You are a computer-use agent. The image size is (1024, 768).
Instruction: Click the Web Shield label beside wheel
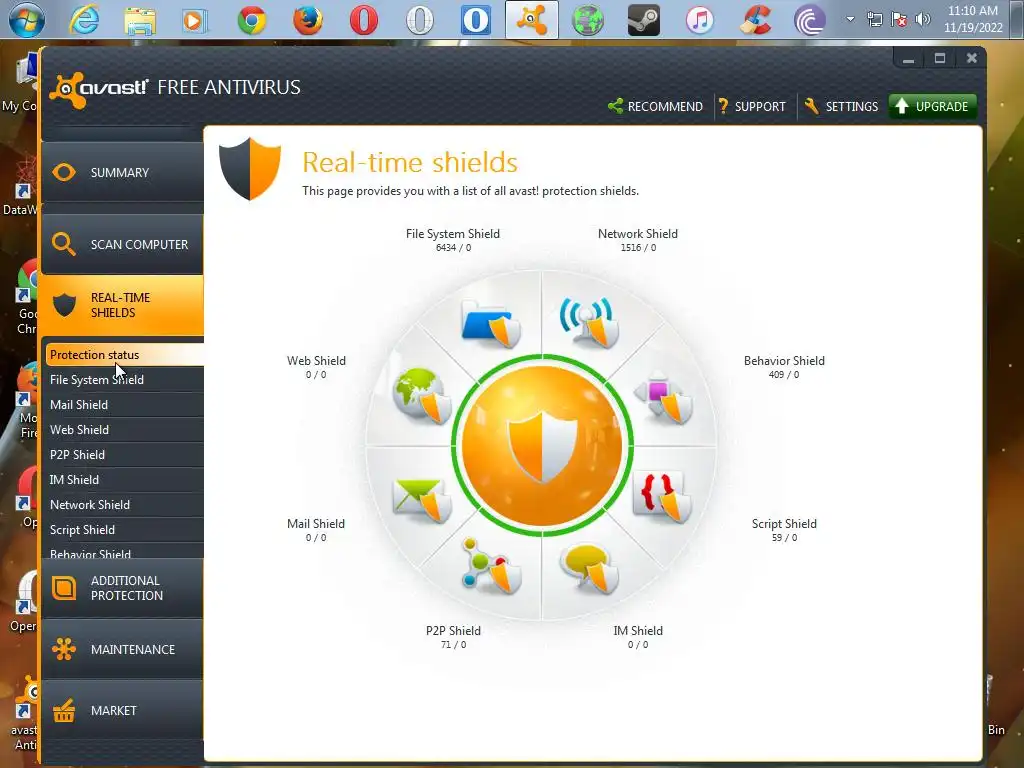tap(316, 360)
